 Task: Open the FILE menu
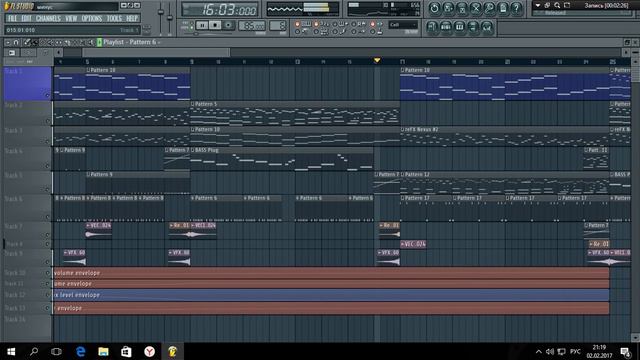[x=13, y=18]
